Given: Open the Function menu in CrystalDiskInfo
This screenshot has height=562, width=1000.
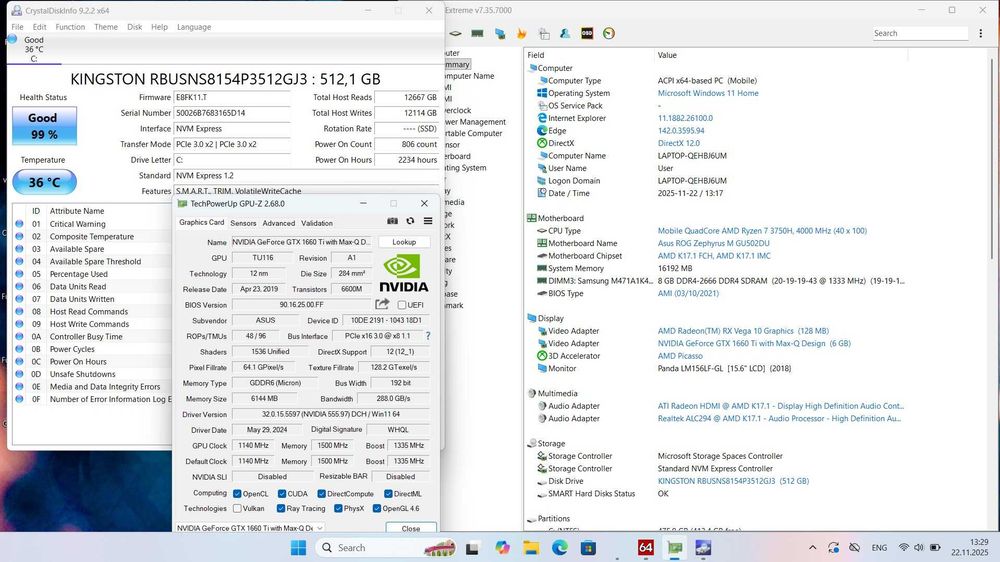Looking at the screenshot, I should tap(70, 27).
